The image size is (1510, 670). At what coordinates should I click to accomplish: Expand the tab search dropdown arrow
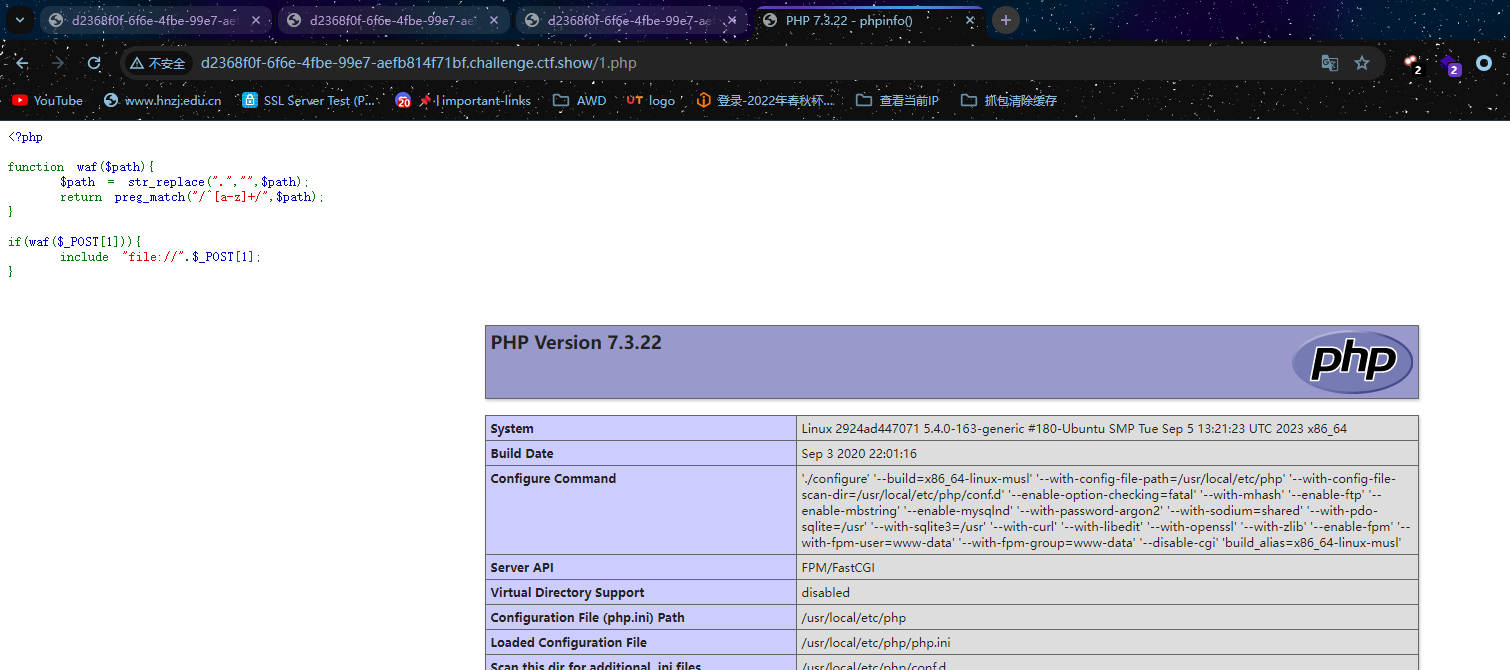pos(19,20)
